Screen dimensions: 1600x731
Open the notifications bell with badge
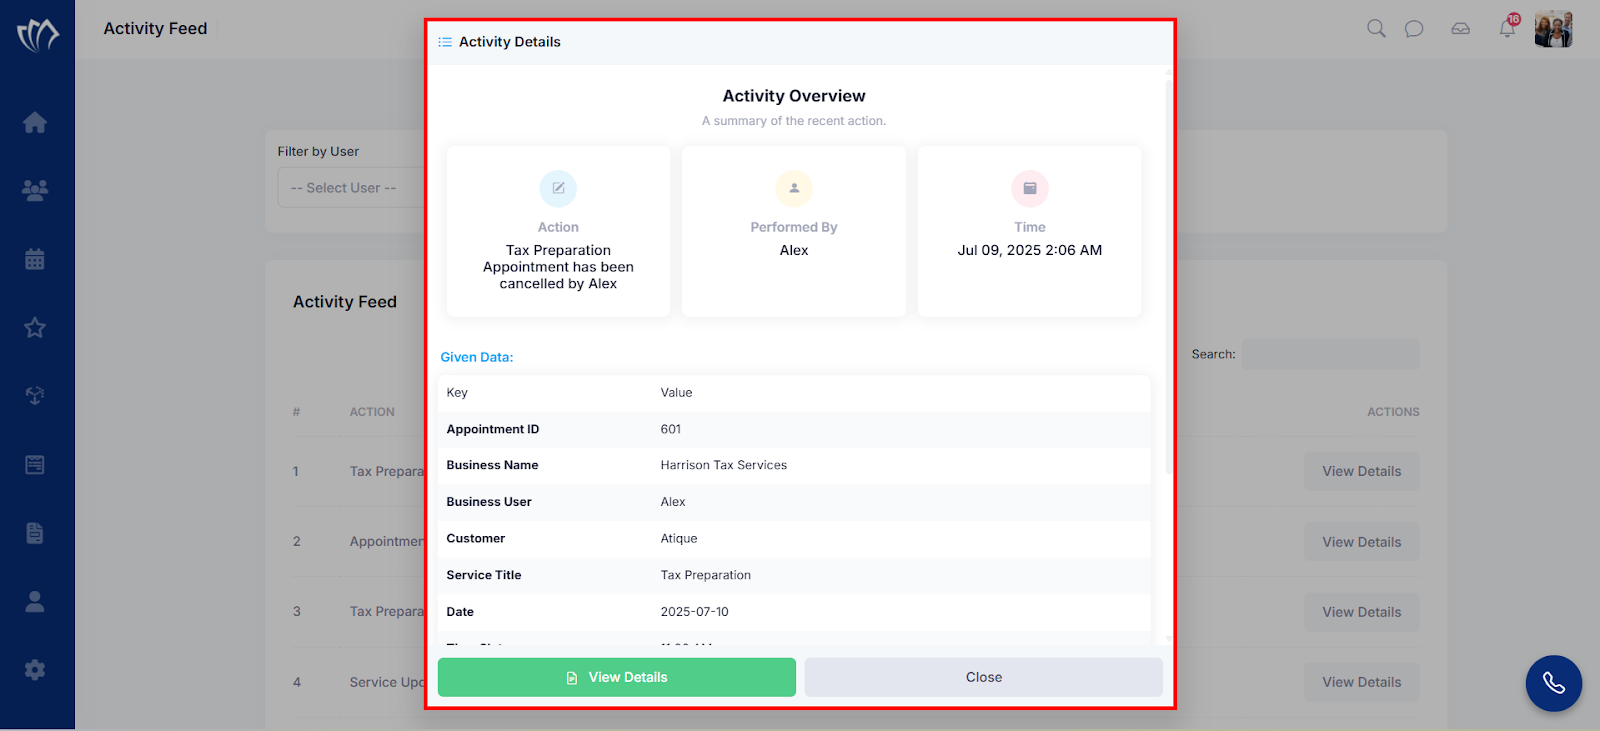(1508, 27)
